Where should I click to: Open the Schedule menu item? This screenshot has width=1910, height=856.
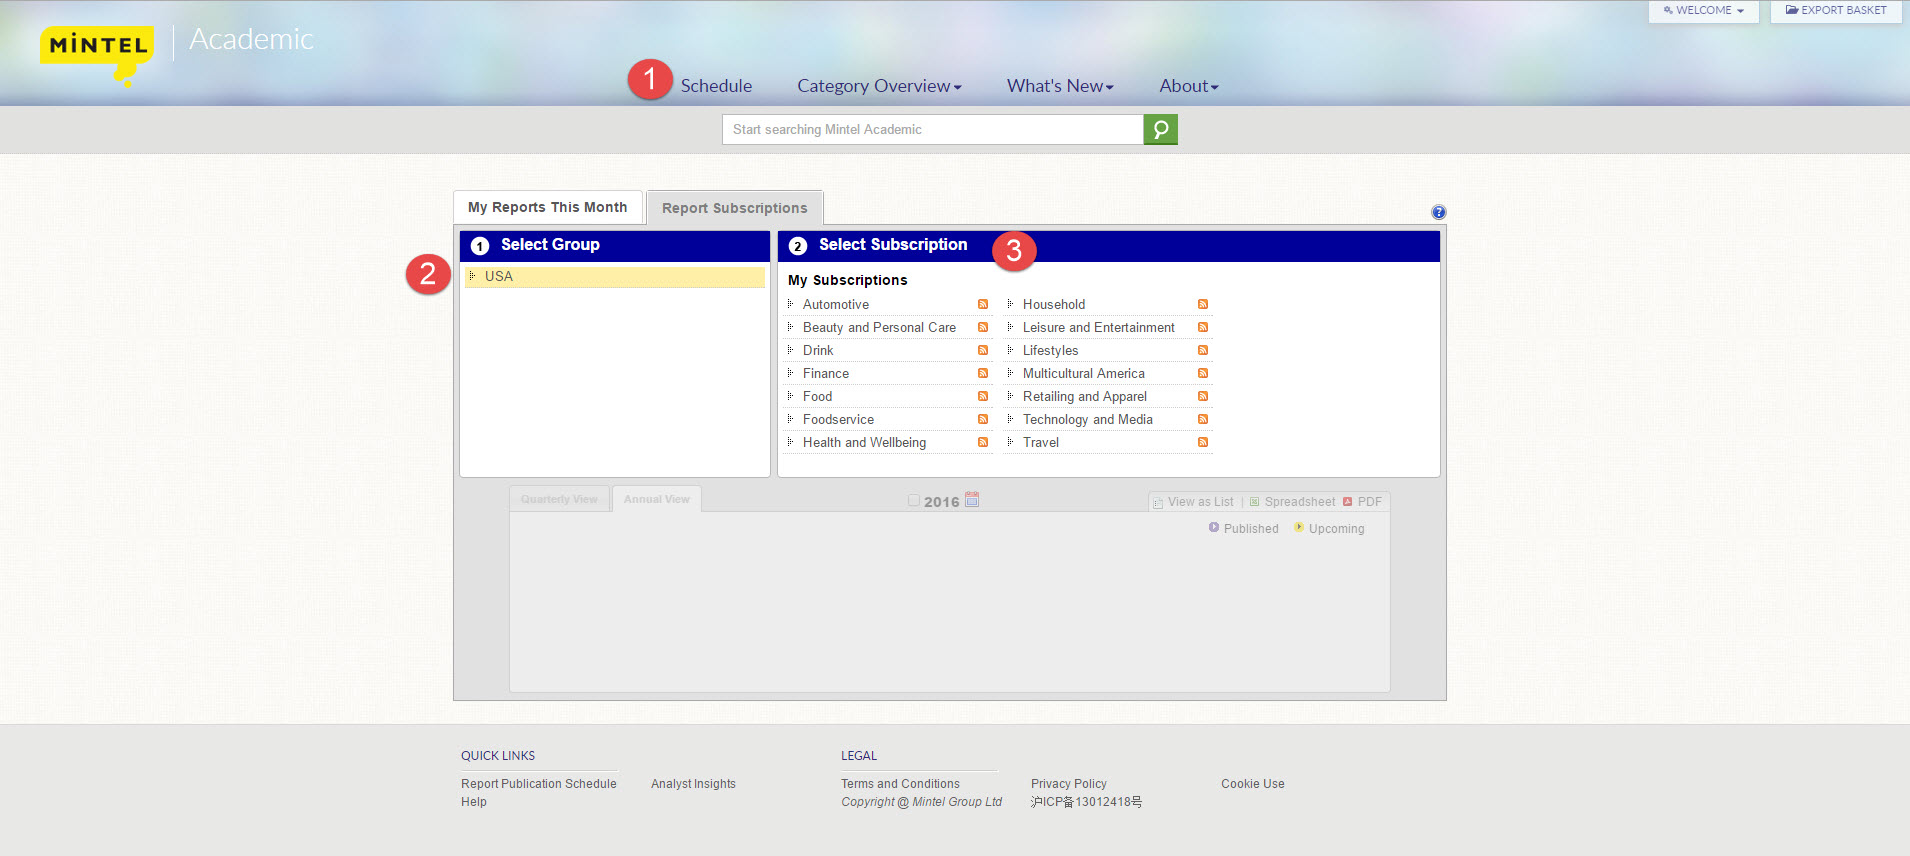pyautogui.click(x=716, y=86)
